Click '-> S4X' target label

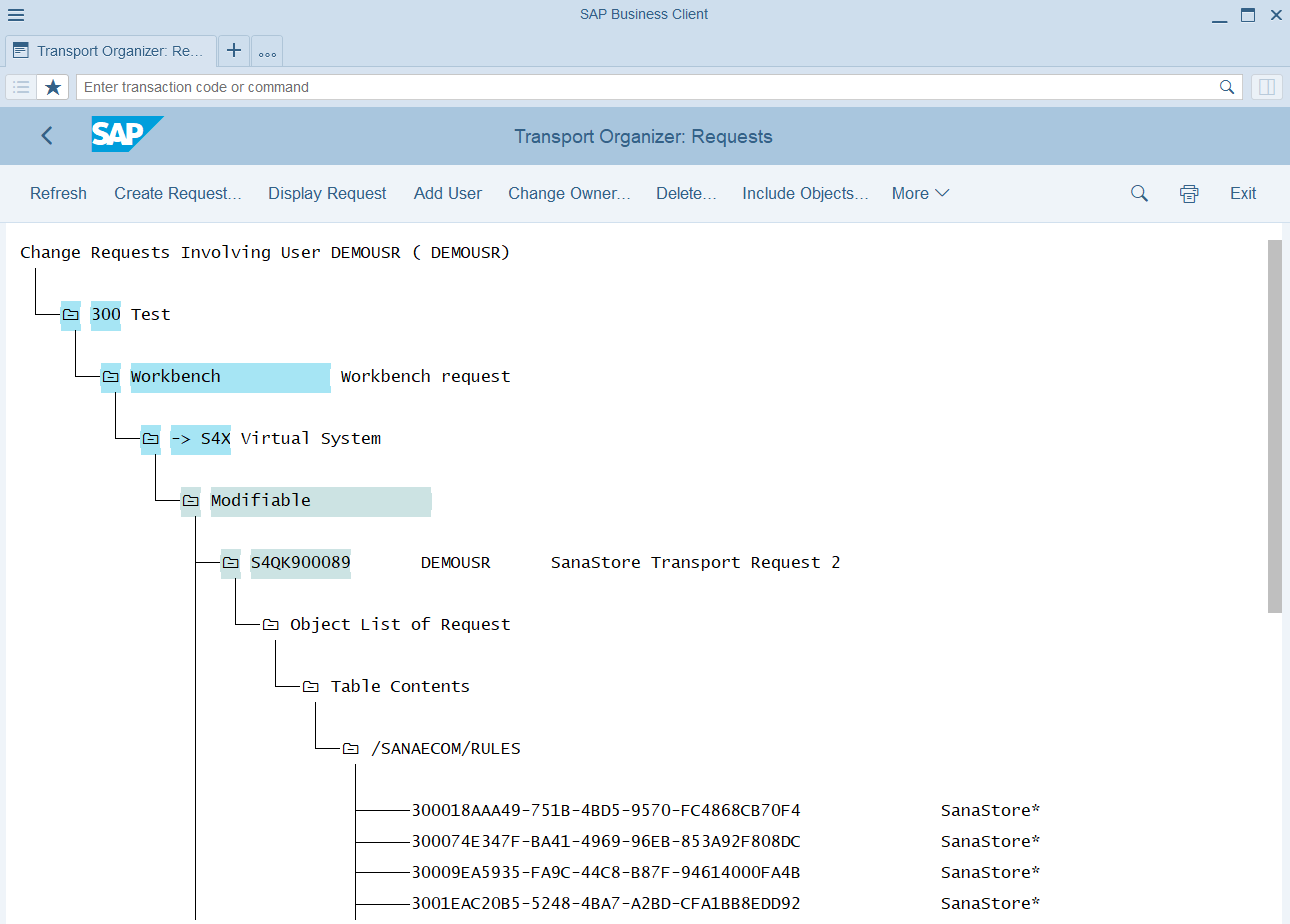coord(201,439)
